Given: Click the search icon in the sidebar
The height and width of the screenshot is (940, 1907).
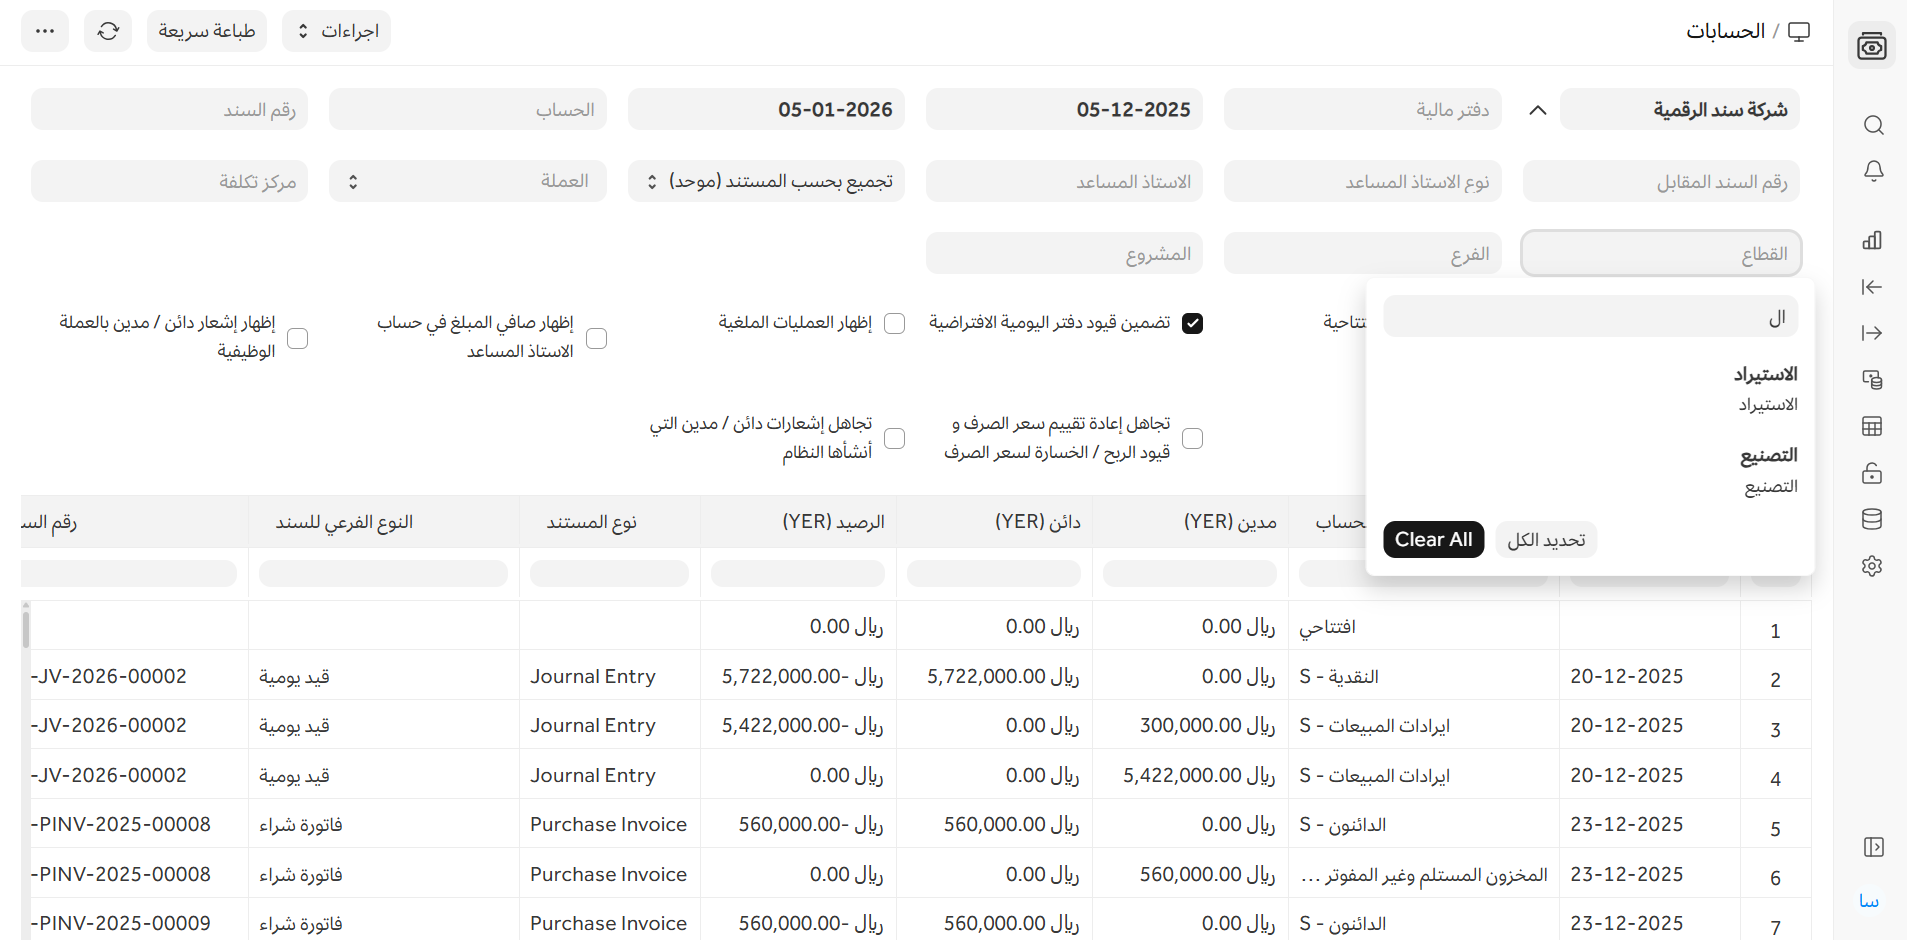Looking at the screenshot, I should click(1873, 125).
